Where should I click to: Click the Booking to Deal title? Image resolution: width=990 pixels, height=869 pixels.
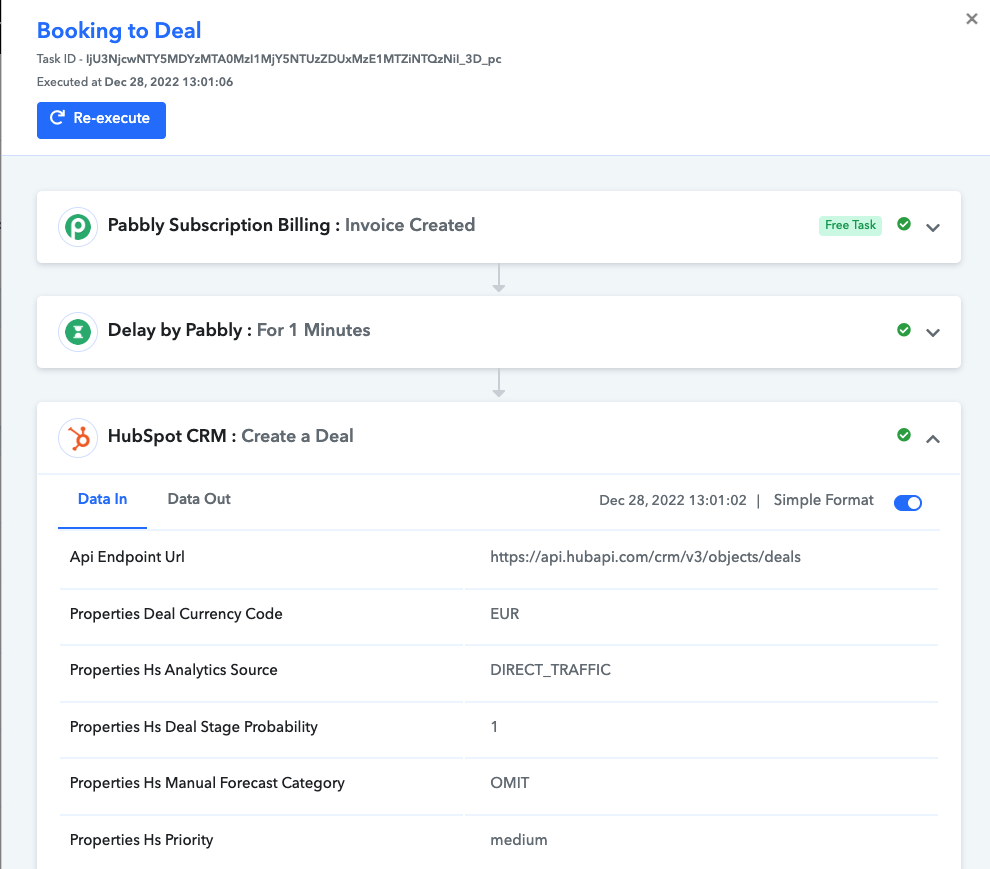tap(119, 30)
